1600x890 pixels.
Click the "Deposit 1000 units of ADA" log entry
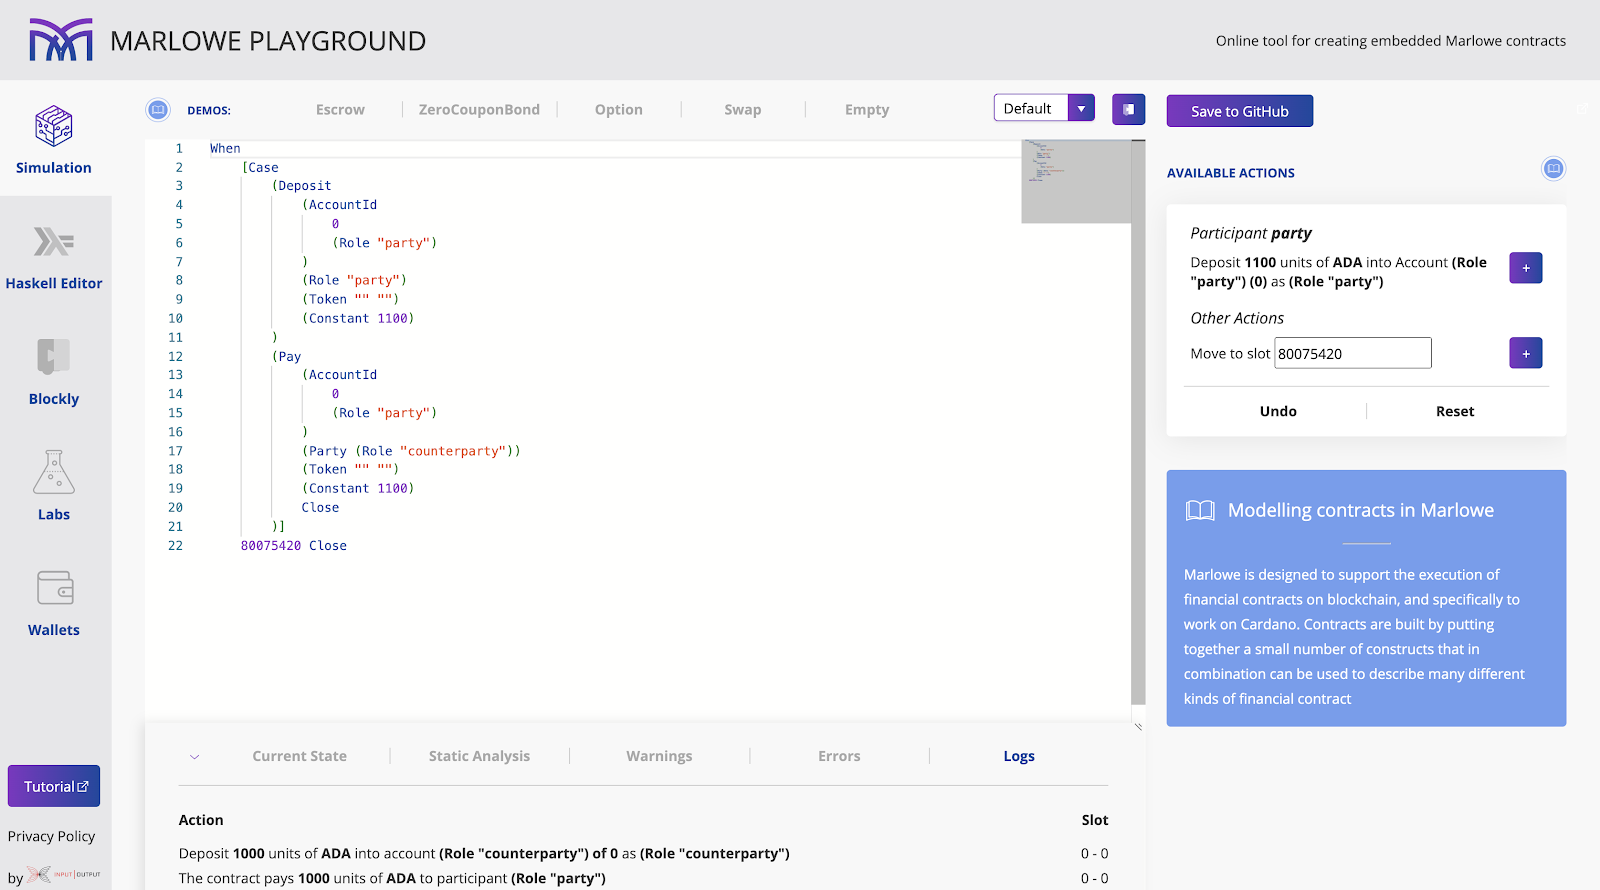click(x=484, y=853)
